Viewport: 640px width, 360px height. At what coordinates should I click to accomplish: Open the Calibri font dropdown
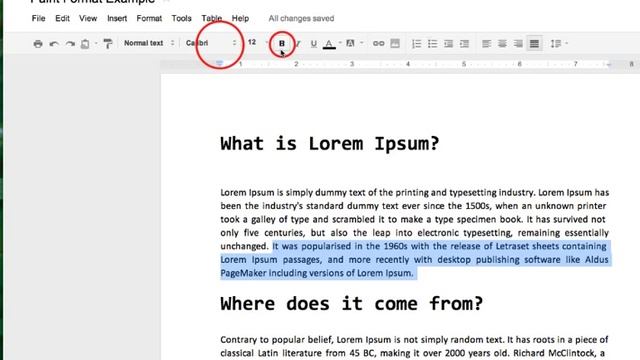[x=211, y=43]
